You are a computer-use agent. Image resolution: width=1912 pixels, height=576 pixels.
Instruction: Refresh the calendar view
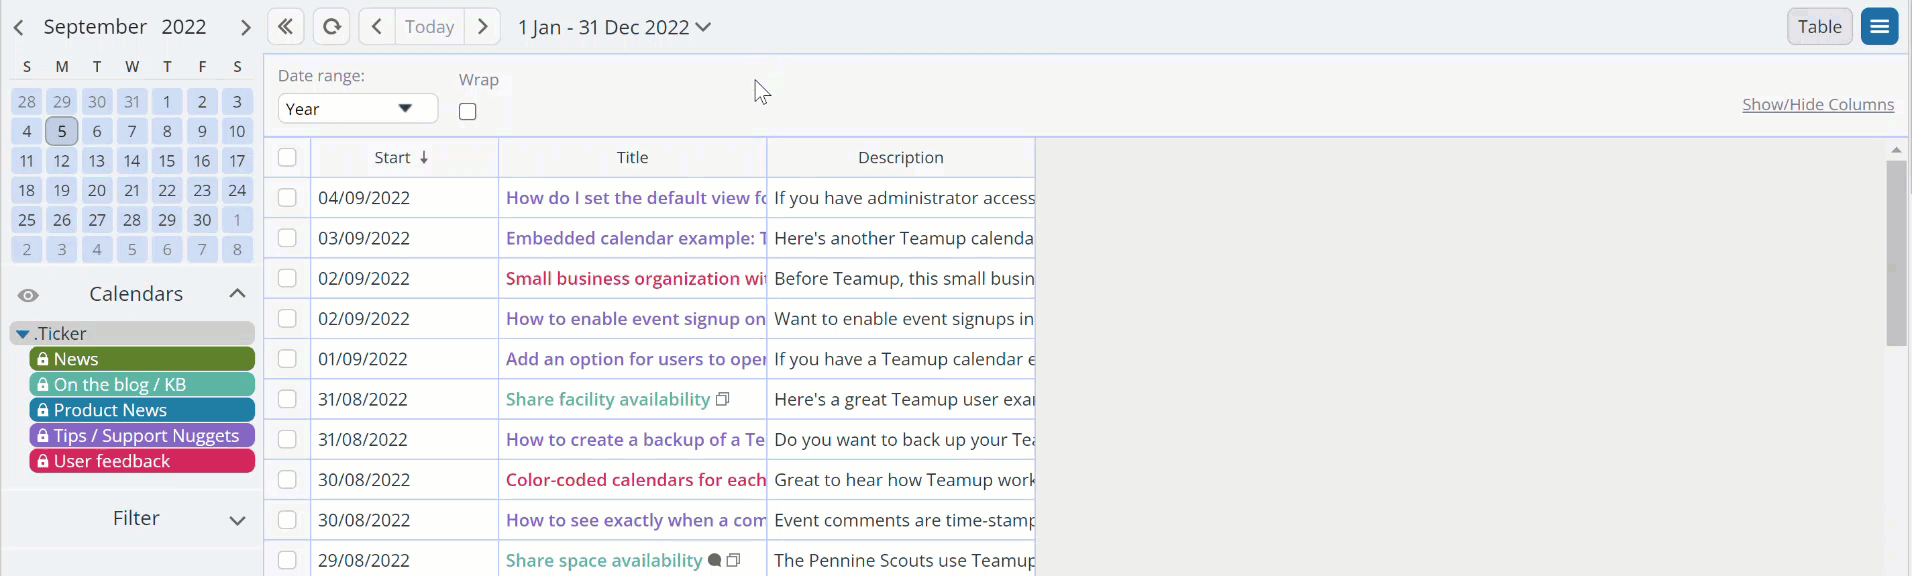coord(331,27)
